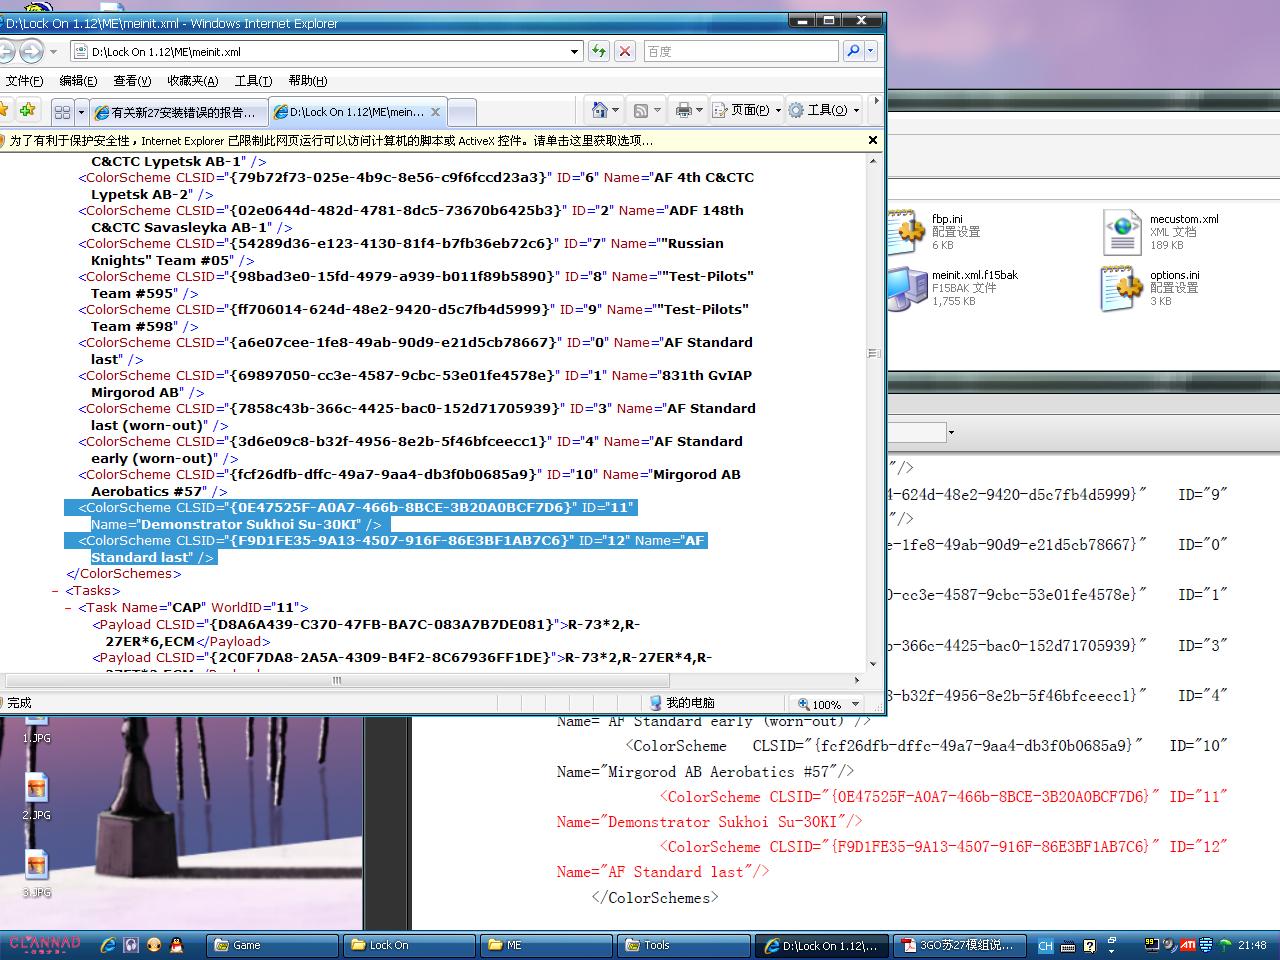Click the system clock 21:48
The width and height of the screenshot is (1280, 960).
tap(1252, 945)
